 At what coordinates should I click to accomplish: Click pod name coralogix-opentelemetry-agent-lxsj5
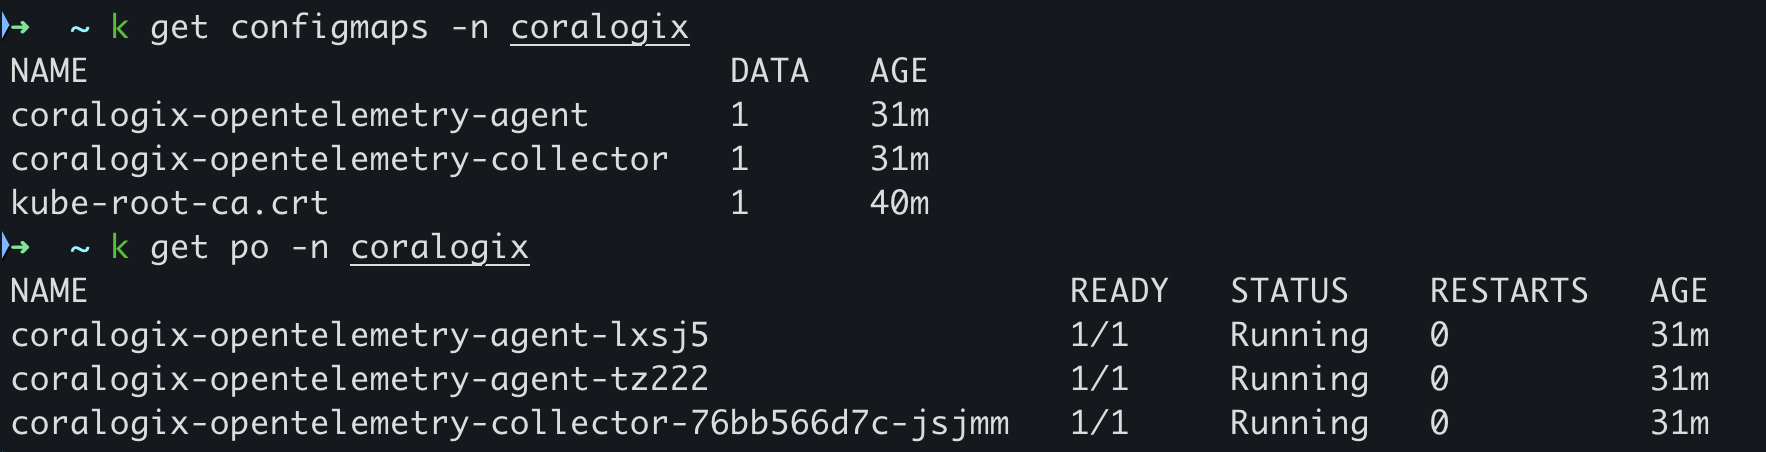coord(359,336)
